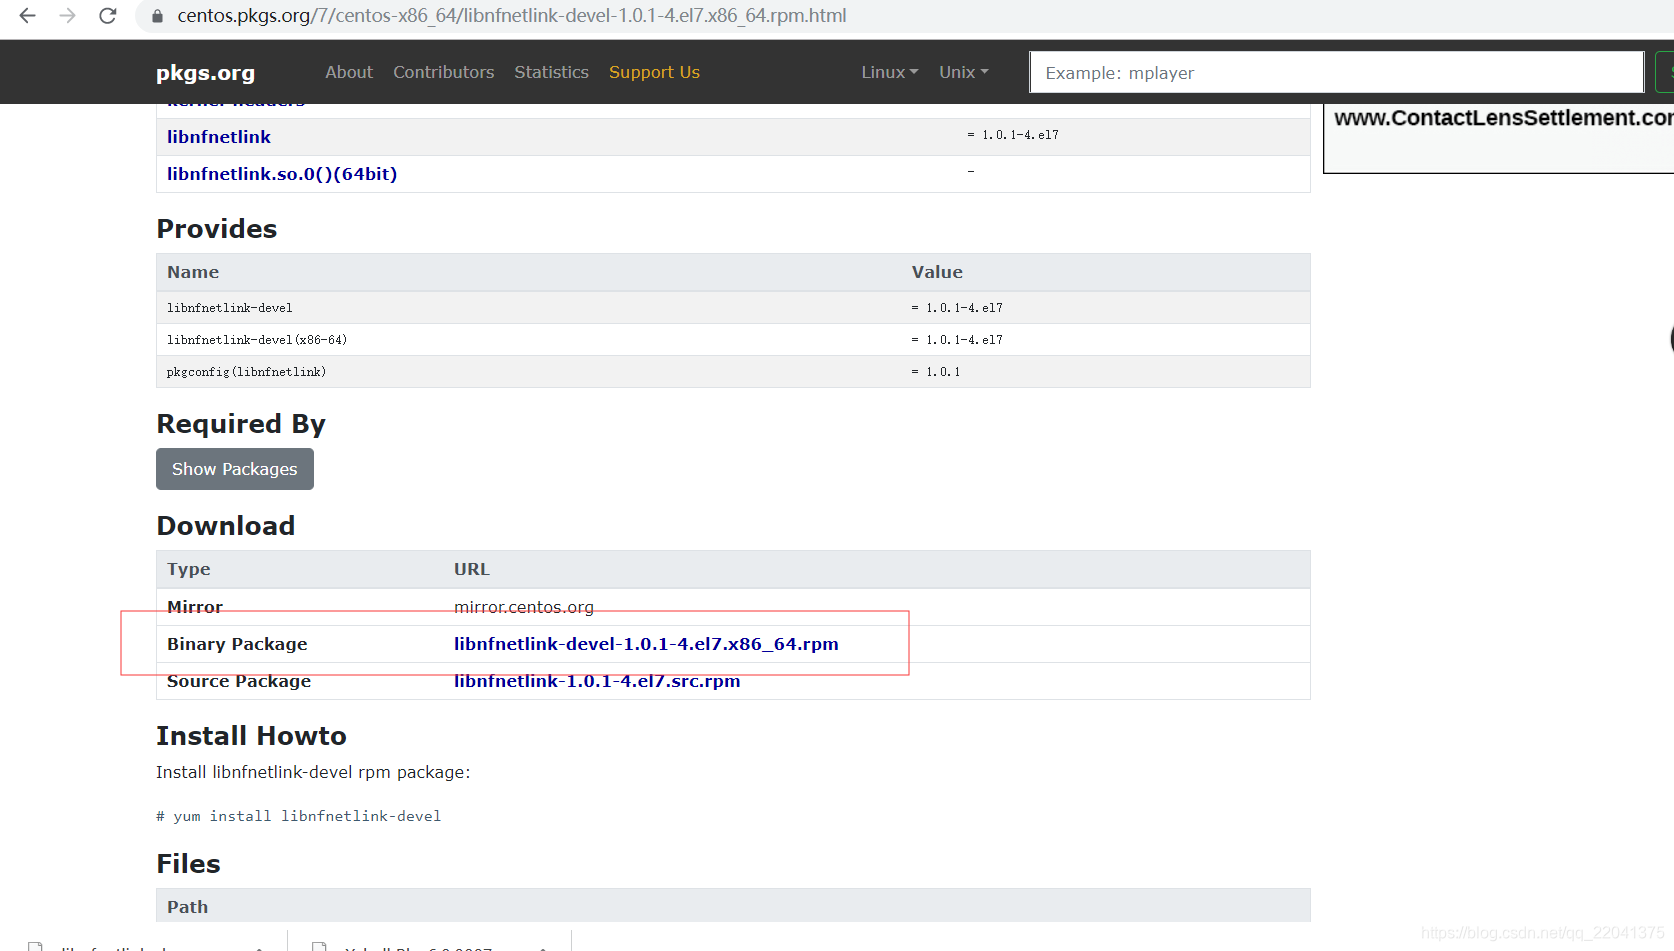Click the Install Howto heading

pos(251,736)
